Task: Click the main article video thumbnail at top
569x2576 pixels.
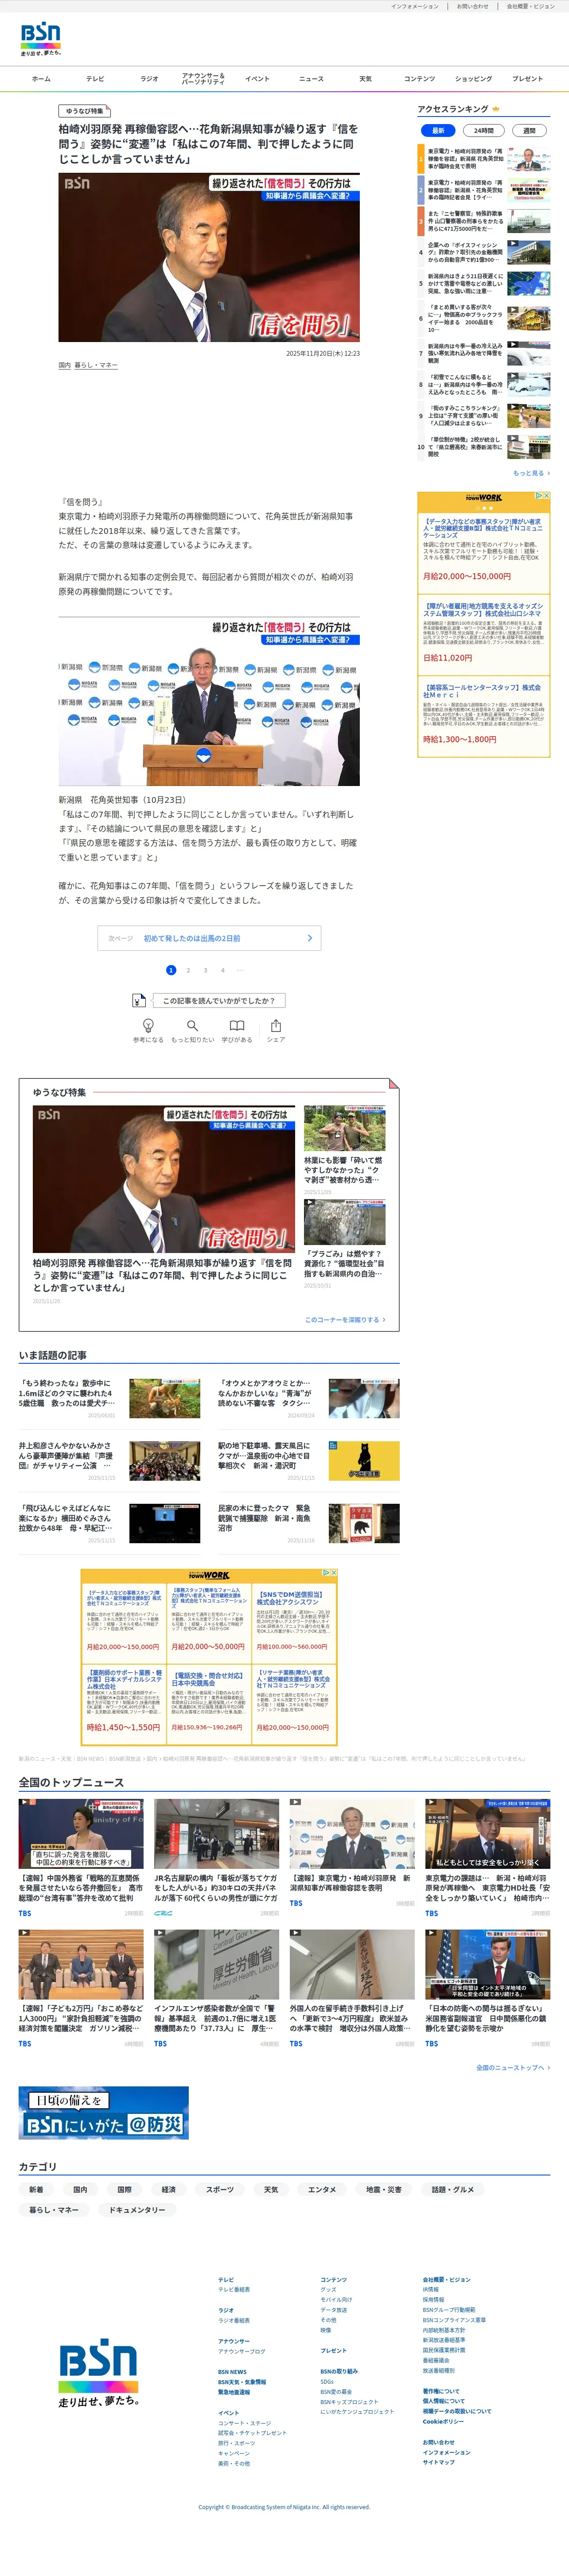Action: [209, 258]
